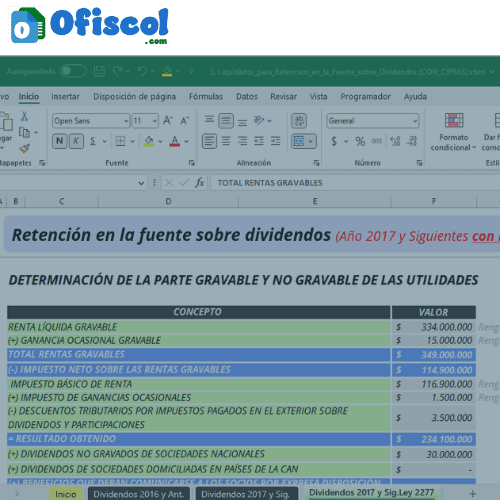Open the Fórmulas ribbon tab
This screenshot has width=500, height=500.
(x=206, y=97)
